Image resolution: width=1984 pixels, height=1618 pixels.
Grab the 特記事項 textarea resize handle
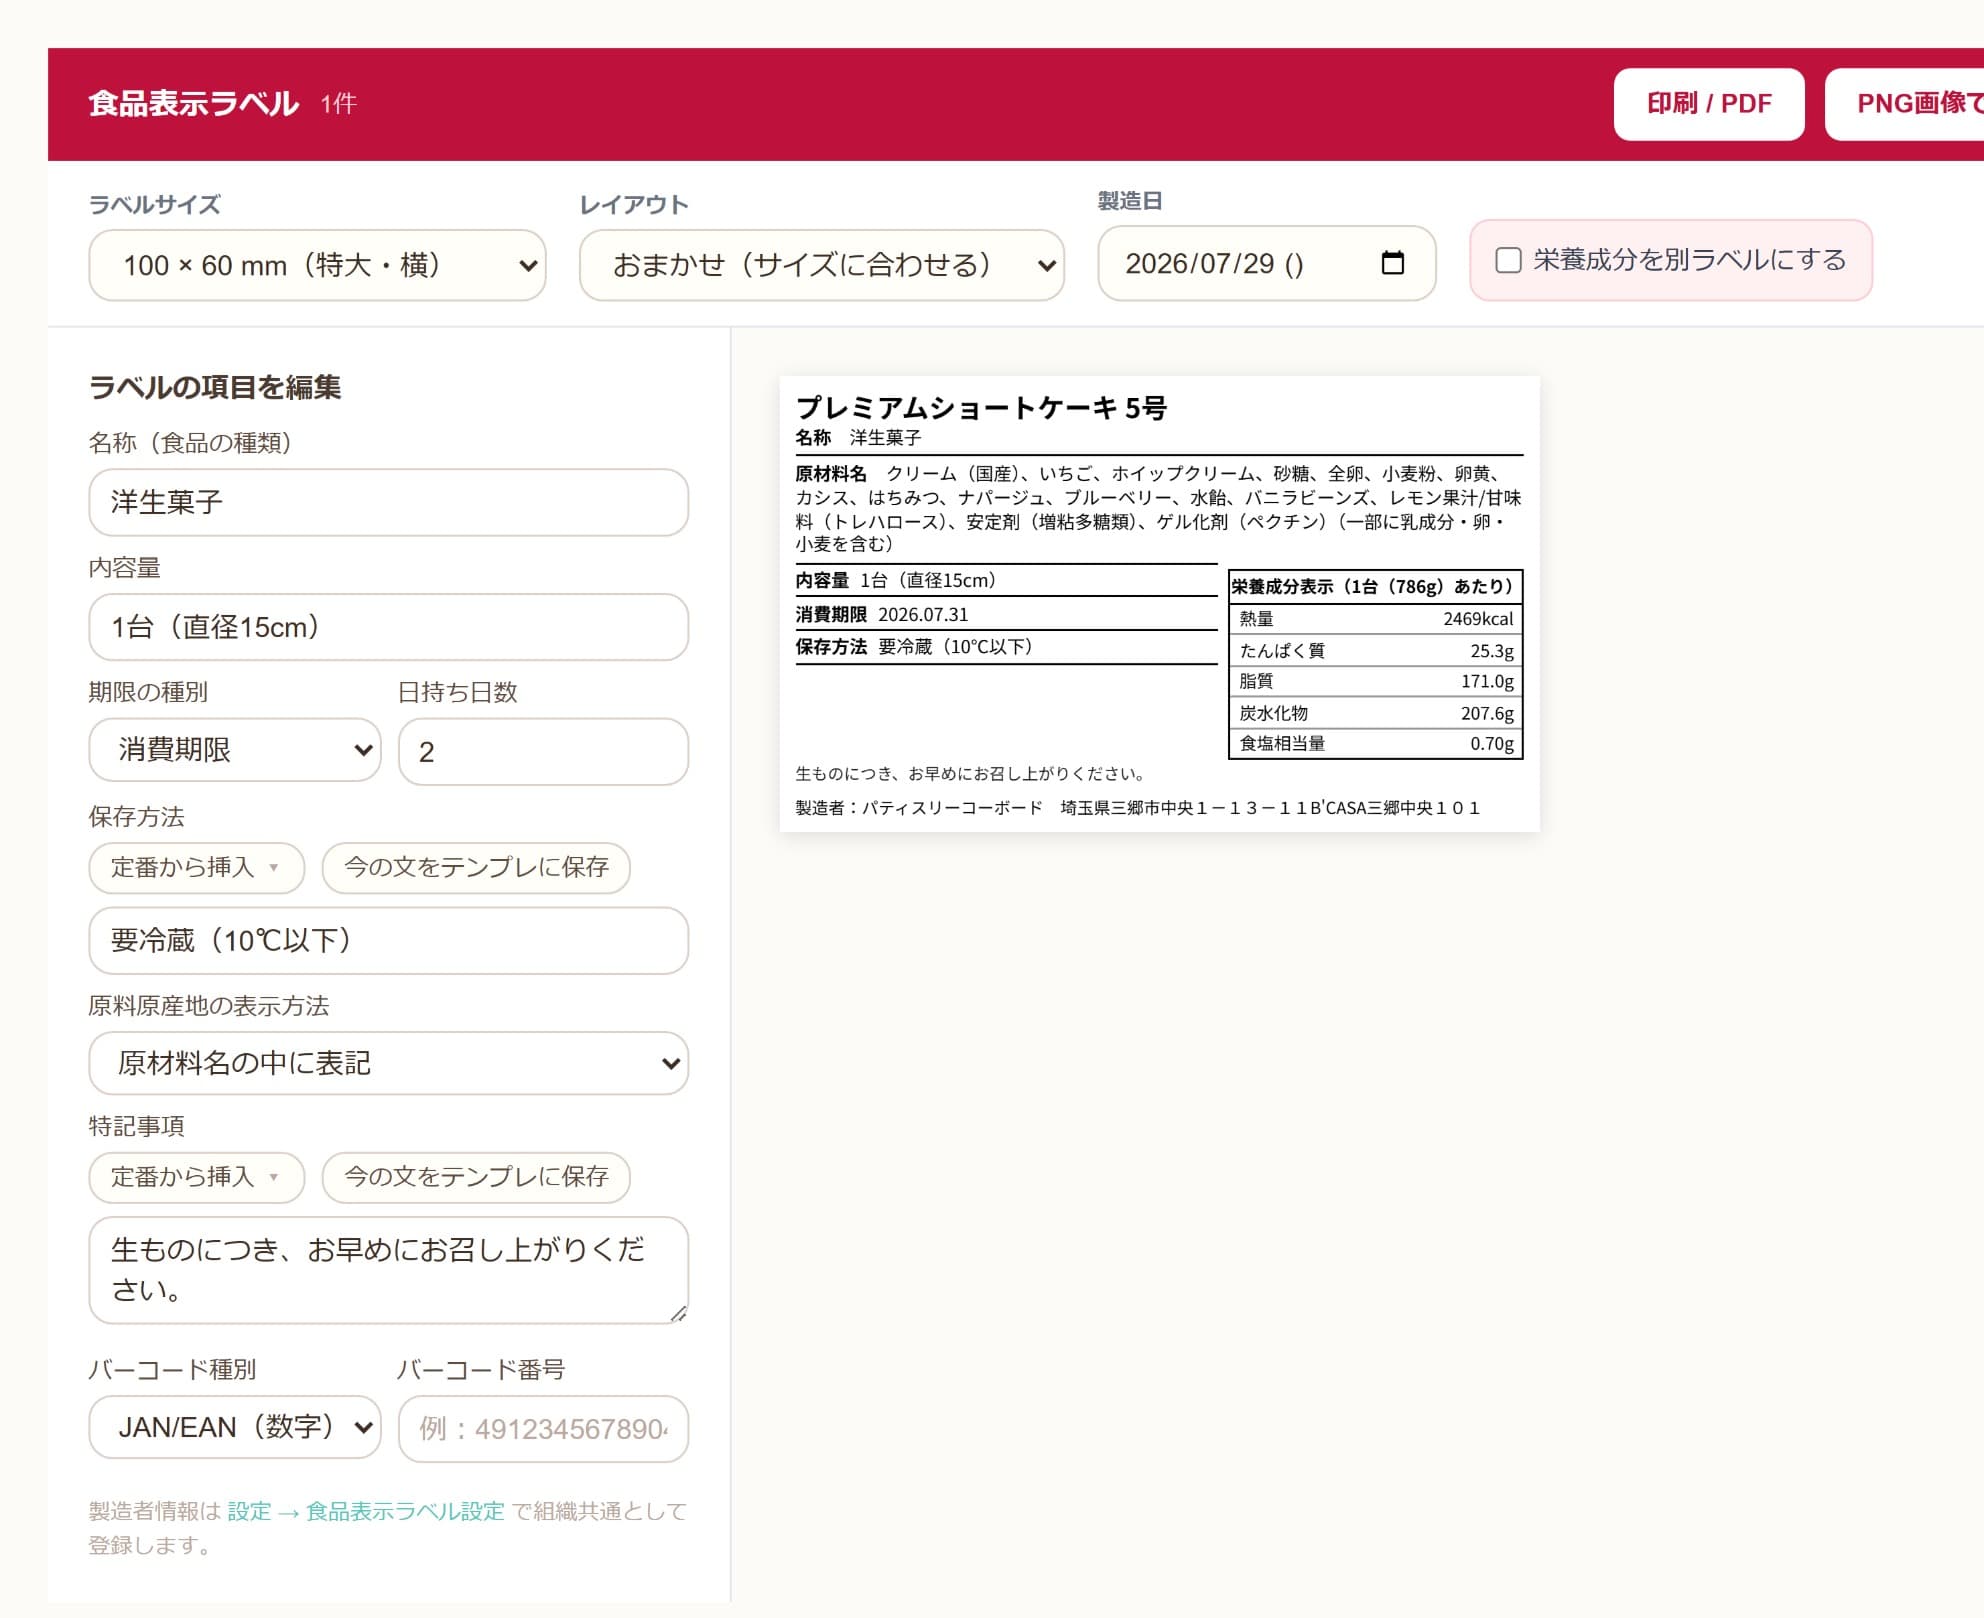click(678, 1313)
